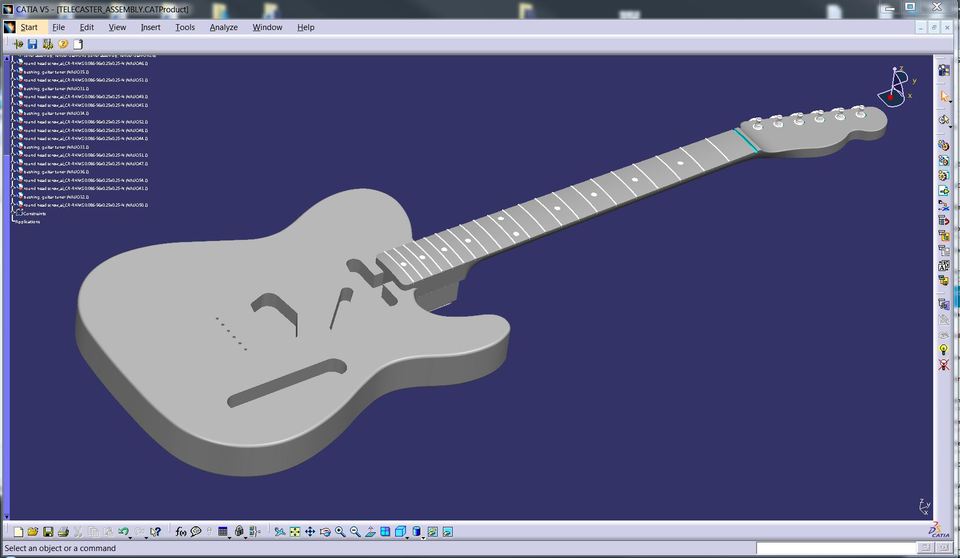Click the Assembly Design workbench icon at top right
This screenshot has width=960, height=558.
coord(943,70)
